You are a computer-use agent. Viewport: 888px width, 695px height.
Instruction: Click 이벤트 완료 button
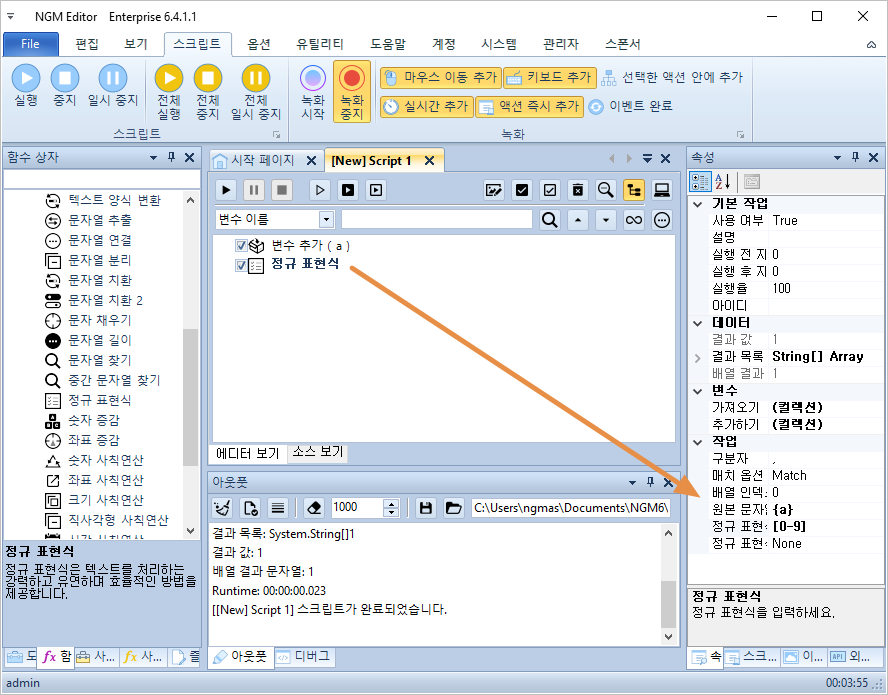630,106
